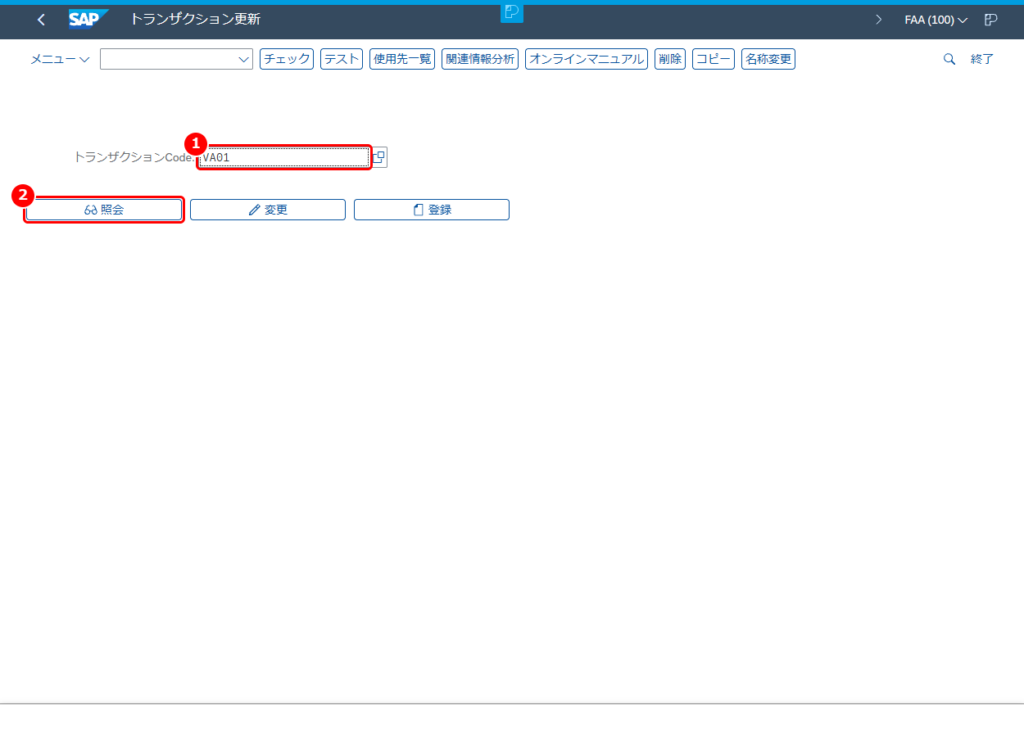The height and width of the screenshot is (737, 1024).
Task: Click the back arrow in the header
Action: pos(41,20)
